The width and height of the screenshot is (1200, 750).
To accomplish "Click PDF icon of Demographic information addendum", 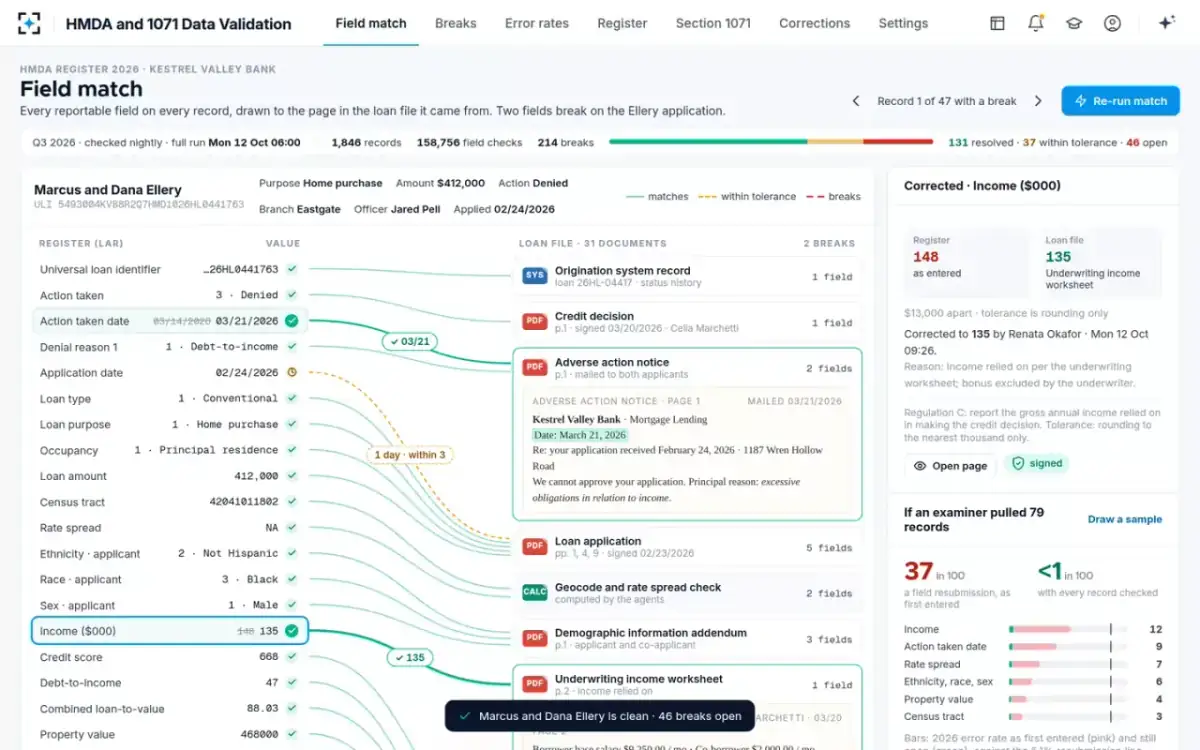I will pos(535,638).
